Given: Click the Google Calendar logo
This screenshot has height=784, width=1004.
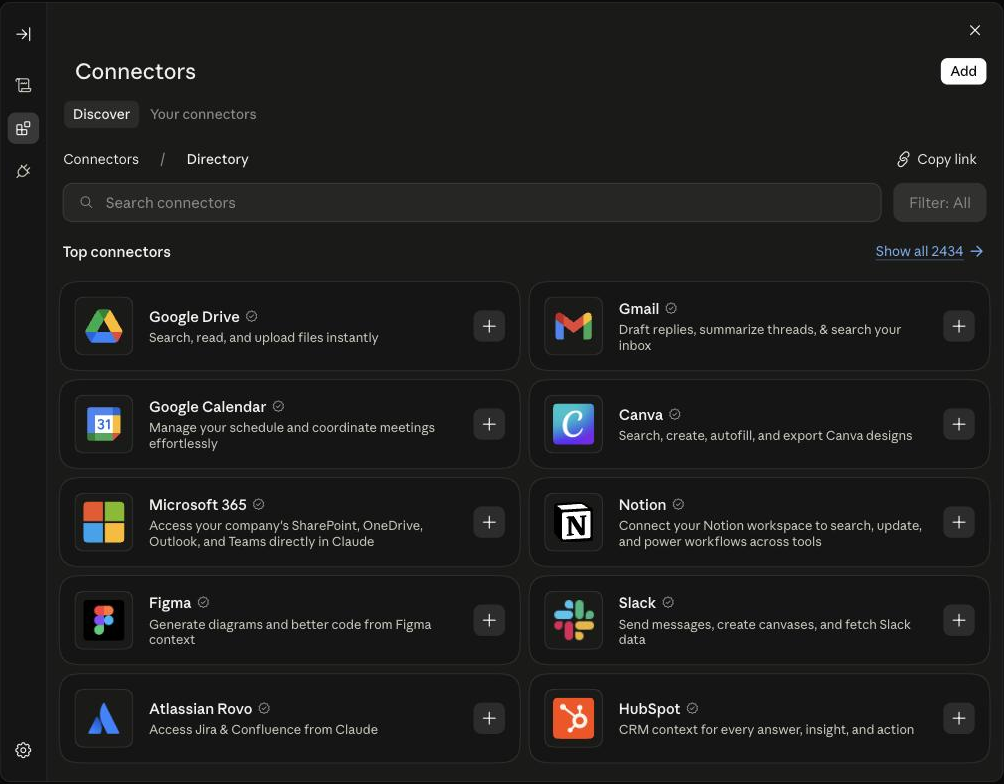Looking at the screenshot, I should 104,424.
